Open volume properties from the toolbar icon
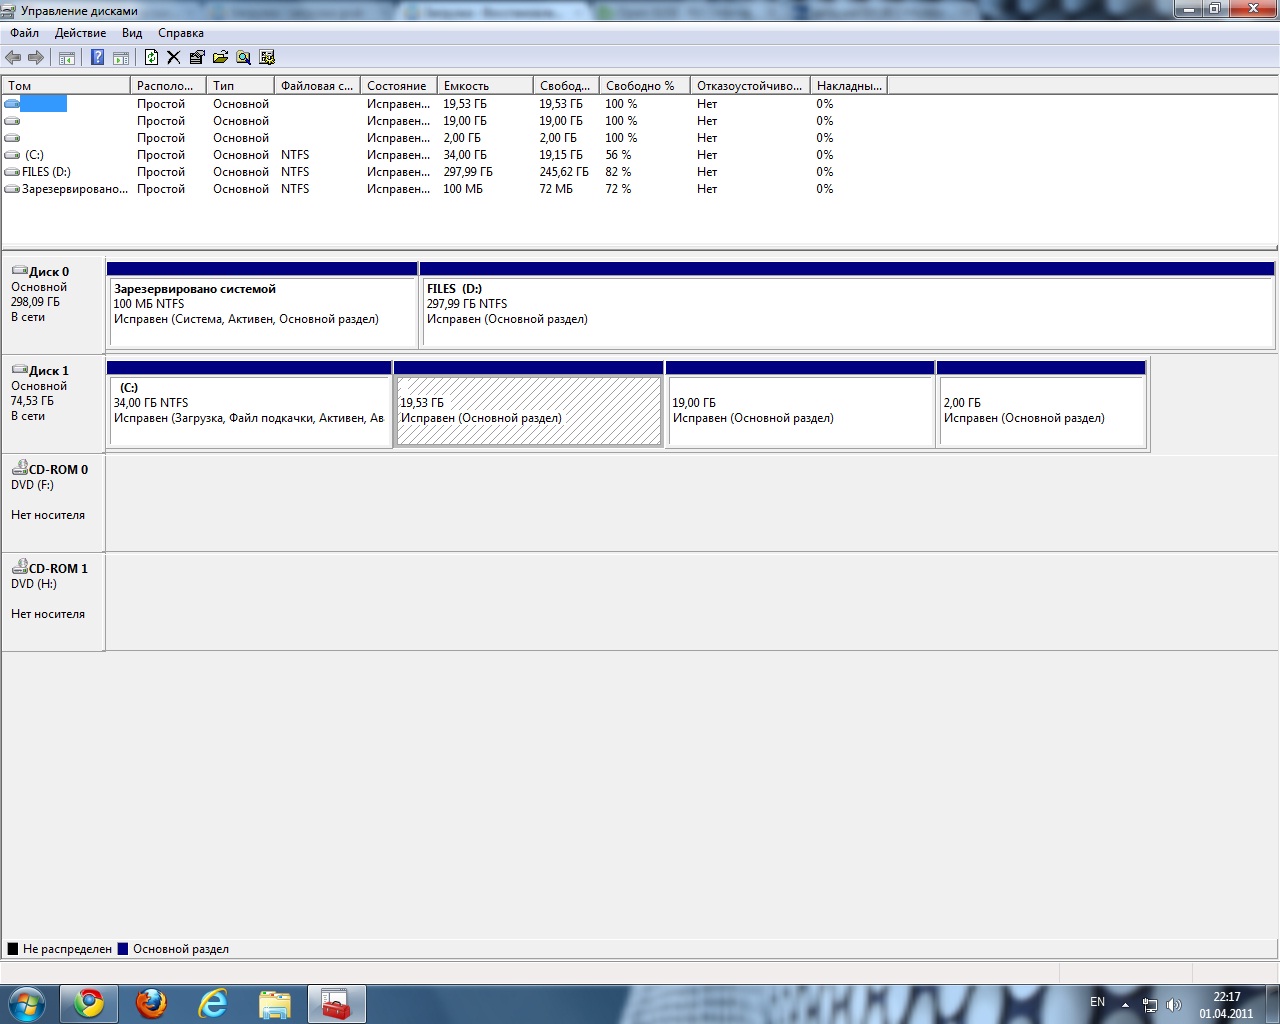 point(197,58)
